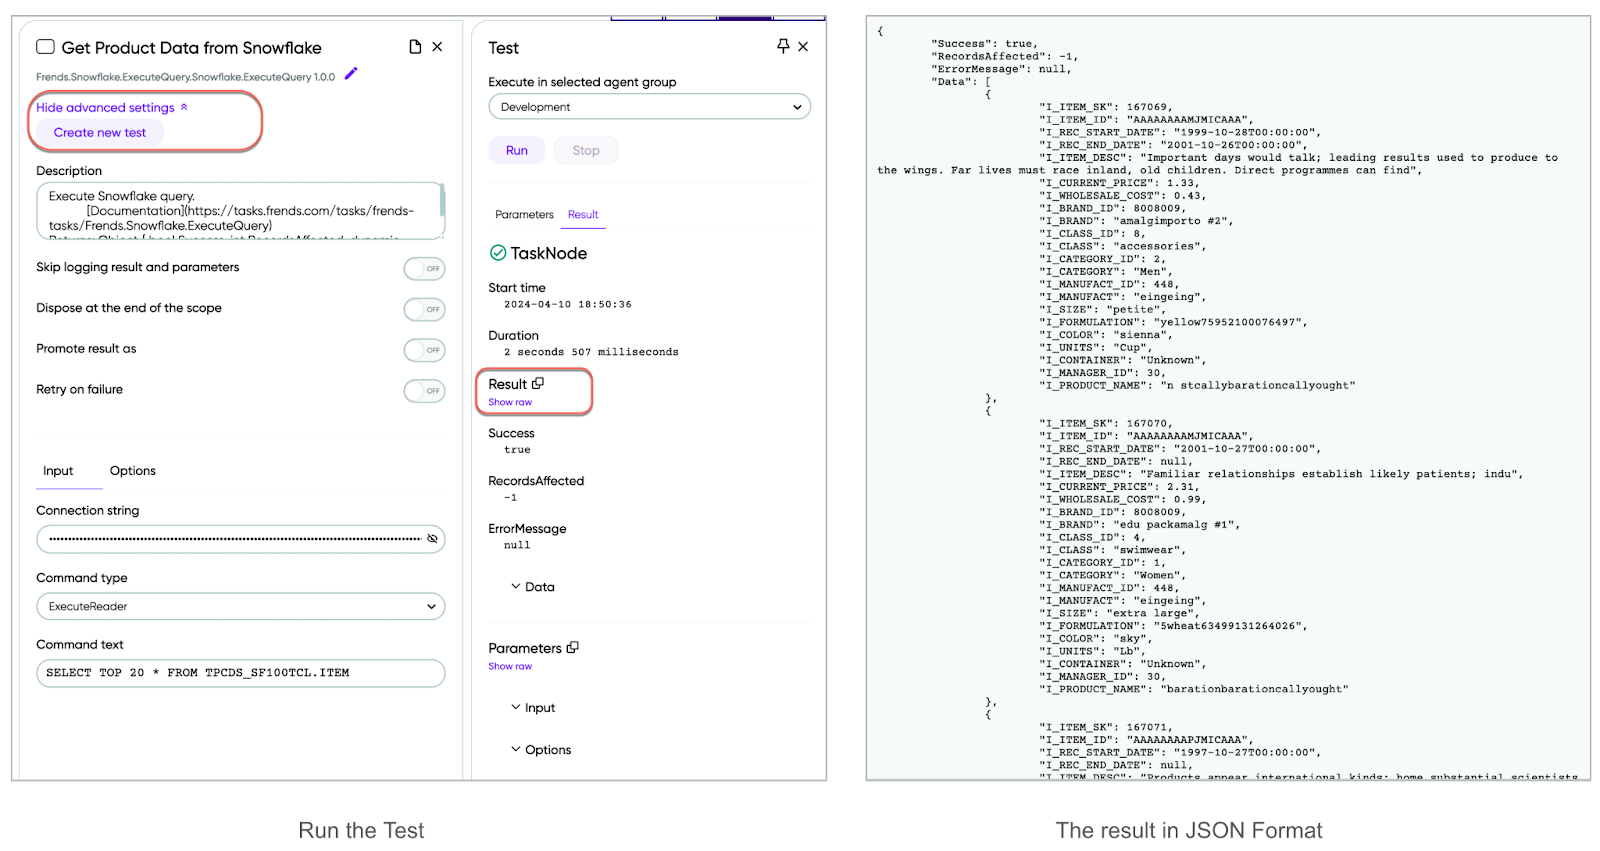
Task: Click the "I_ITEM_SK": 167069 line in JSON
Action: click(1106, 107)
